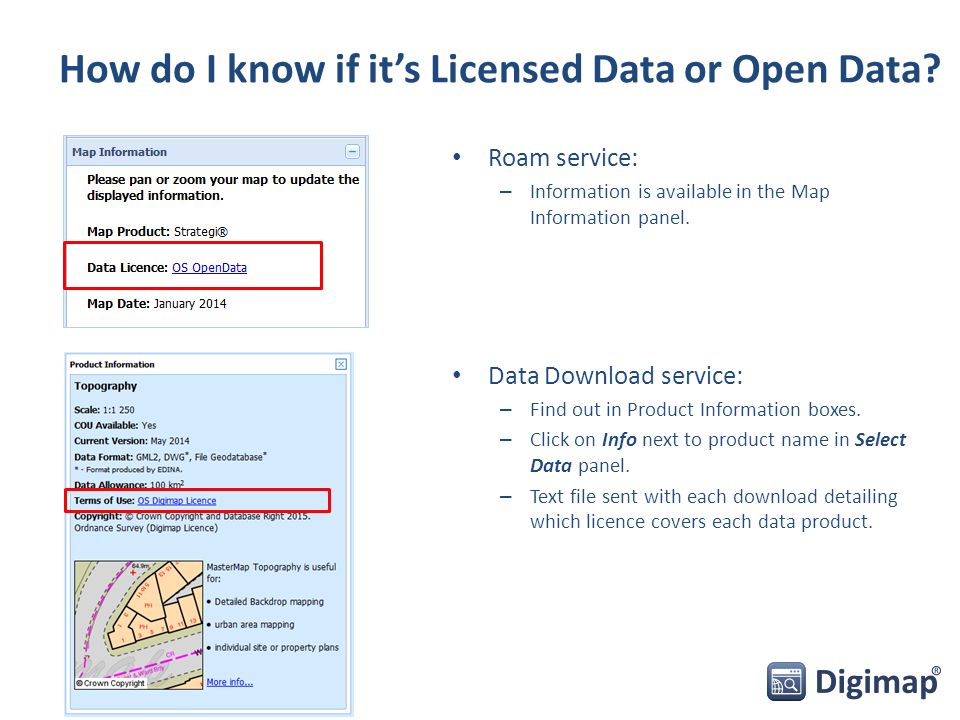The height and width of the screenshot is (720, 960).
Task: Click the 'Roam service:' bullet heading
Action: tap(563, 158)
